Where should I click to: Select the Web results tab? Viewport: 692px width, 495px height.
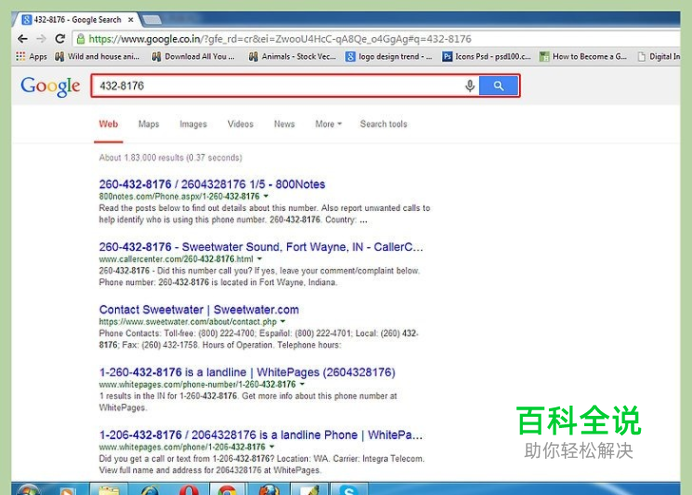(108, 124)
